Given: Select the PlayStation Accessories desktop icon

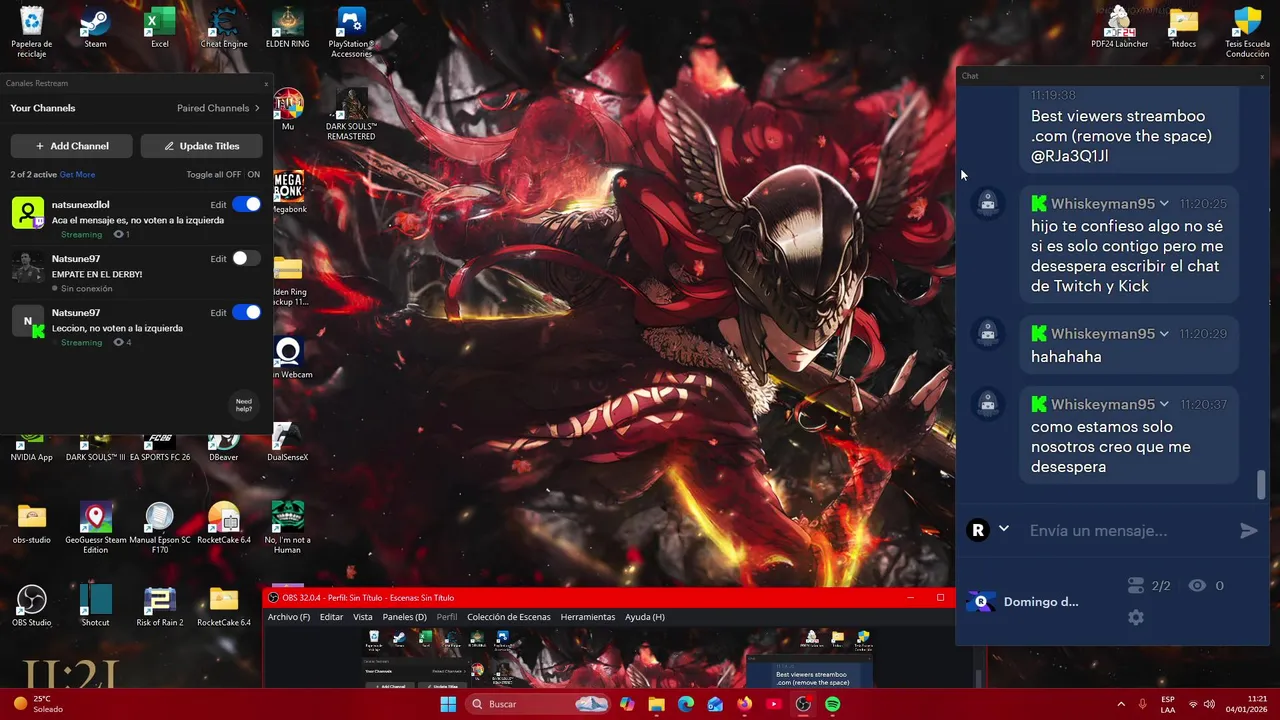Looking at the screenshot, I should 351,32.
